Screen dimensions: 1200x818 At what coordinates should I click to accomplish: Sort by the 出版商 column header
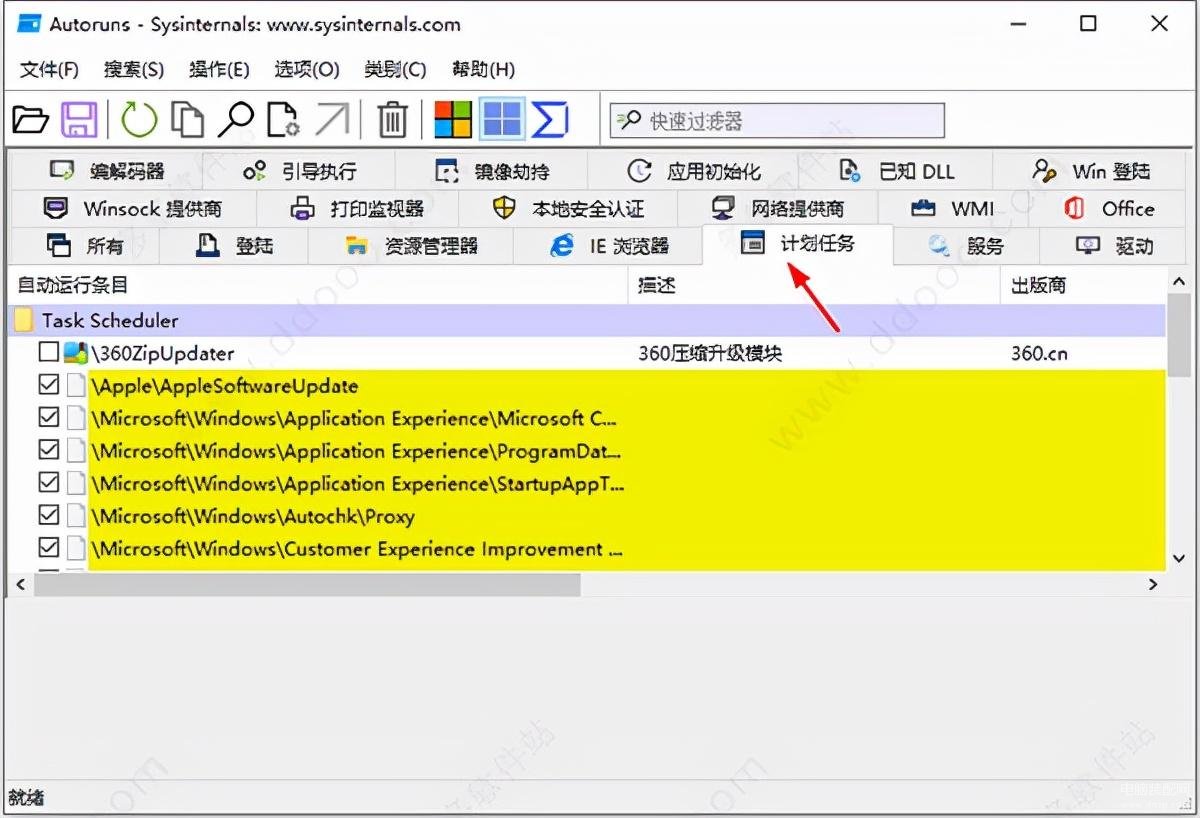coord(1082,285)
